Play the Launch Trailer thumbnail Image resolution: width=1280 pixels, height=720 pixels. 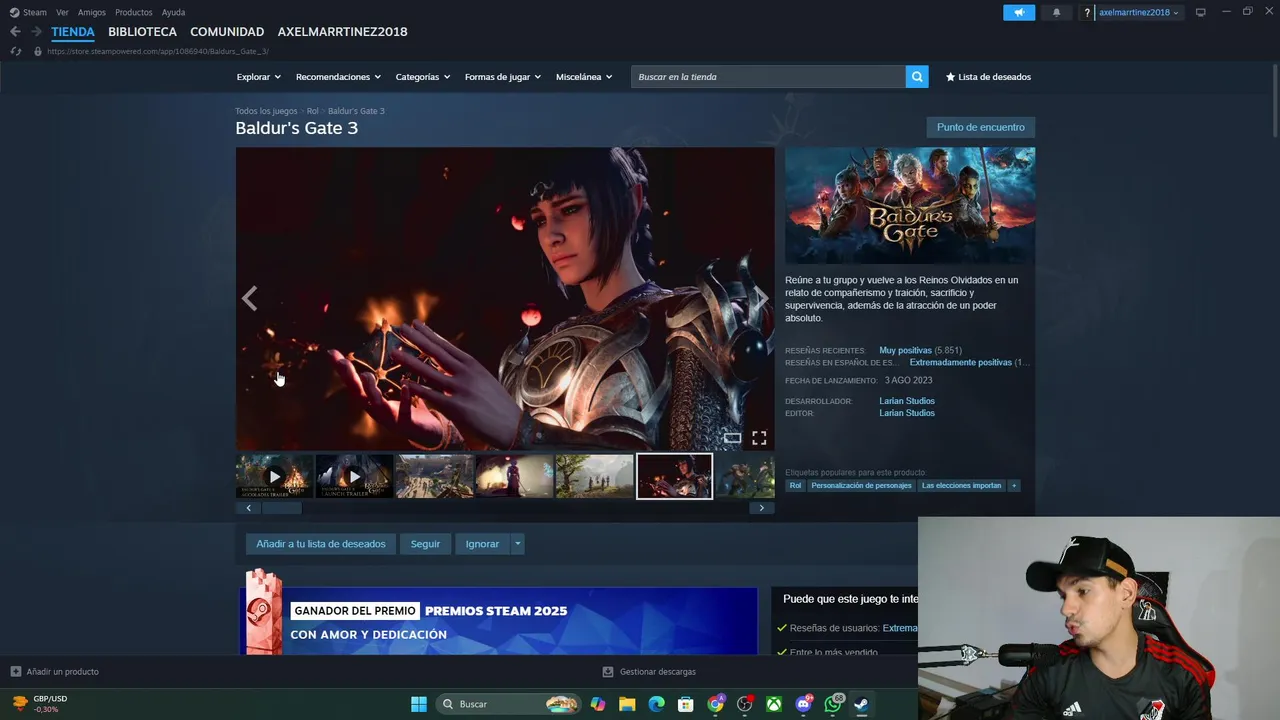coord(354,476)
